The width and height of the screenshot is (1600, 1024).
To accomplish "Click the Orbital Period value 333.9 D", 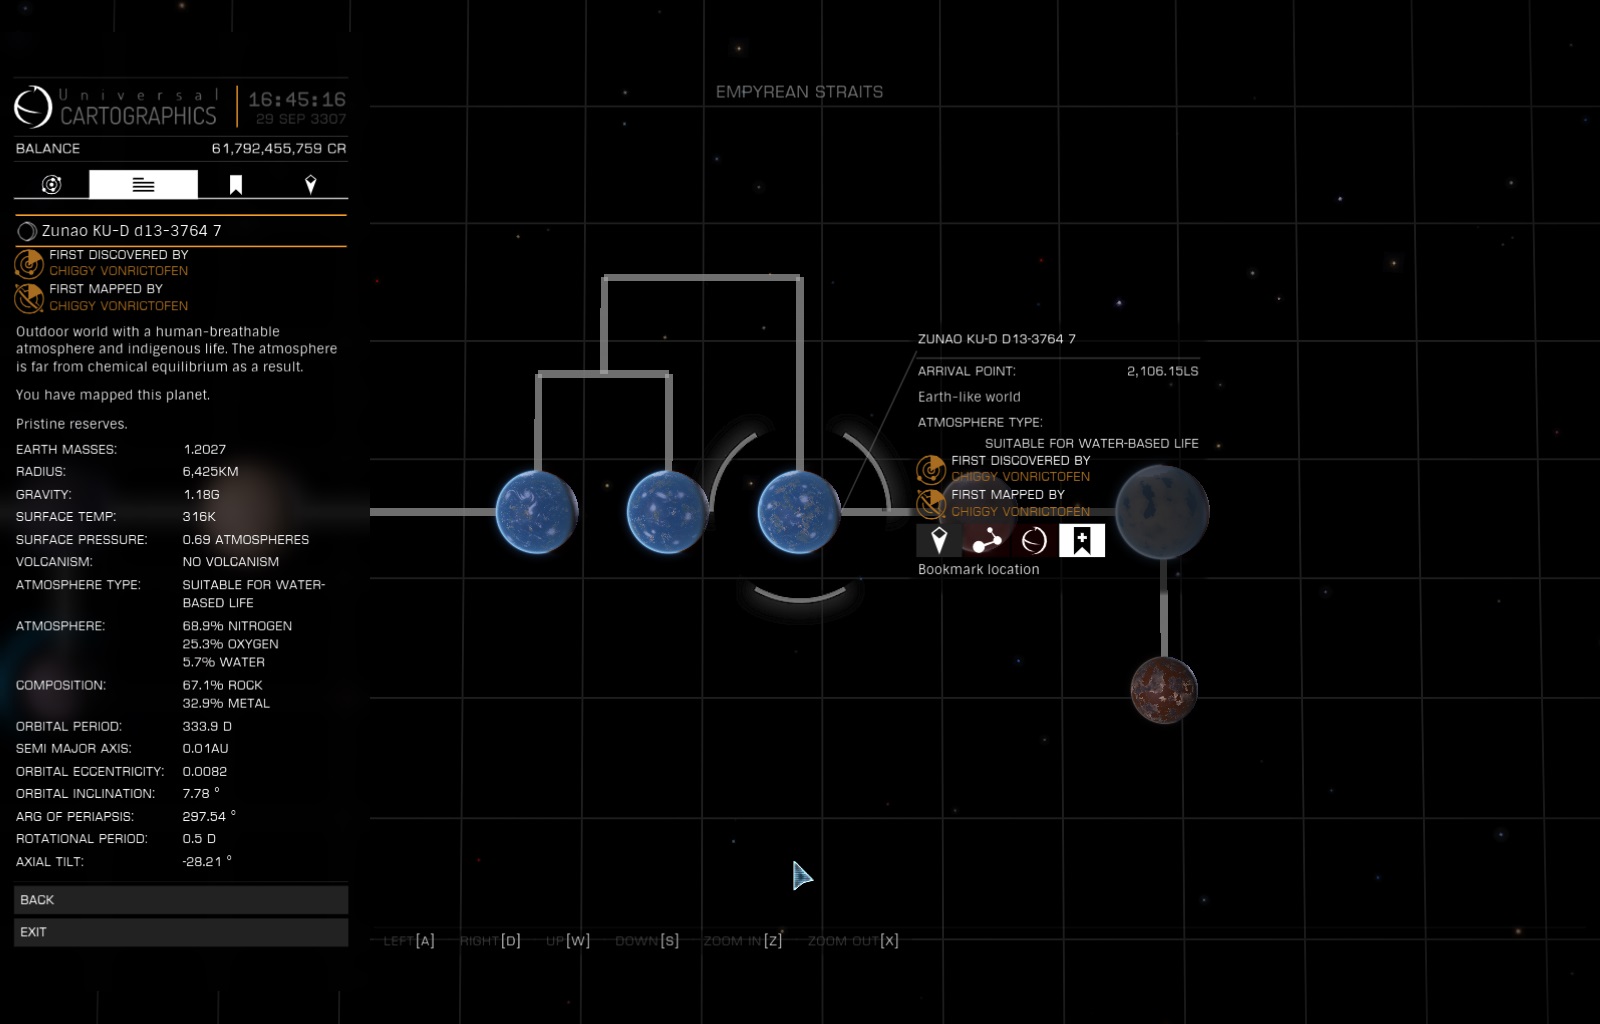I will click(207, 726).
